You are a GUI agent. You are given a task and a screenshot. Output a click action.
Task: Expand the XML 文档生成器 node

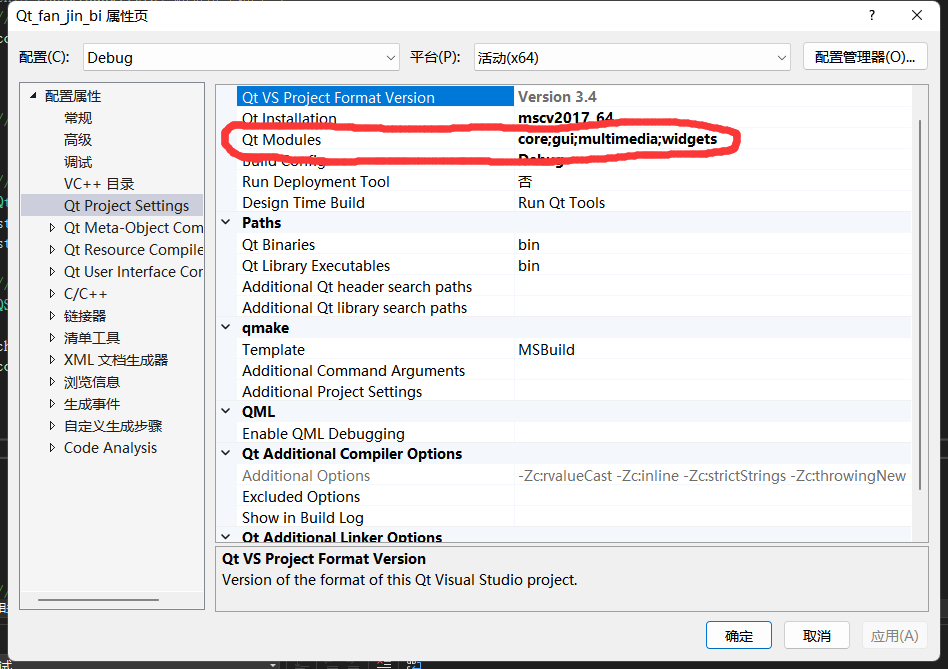click(52, 360)
